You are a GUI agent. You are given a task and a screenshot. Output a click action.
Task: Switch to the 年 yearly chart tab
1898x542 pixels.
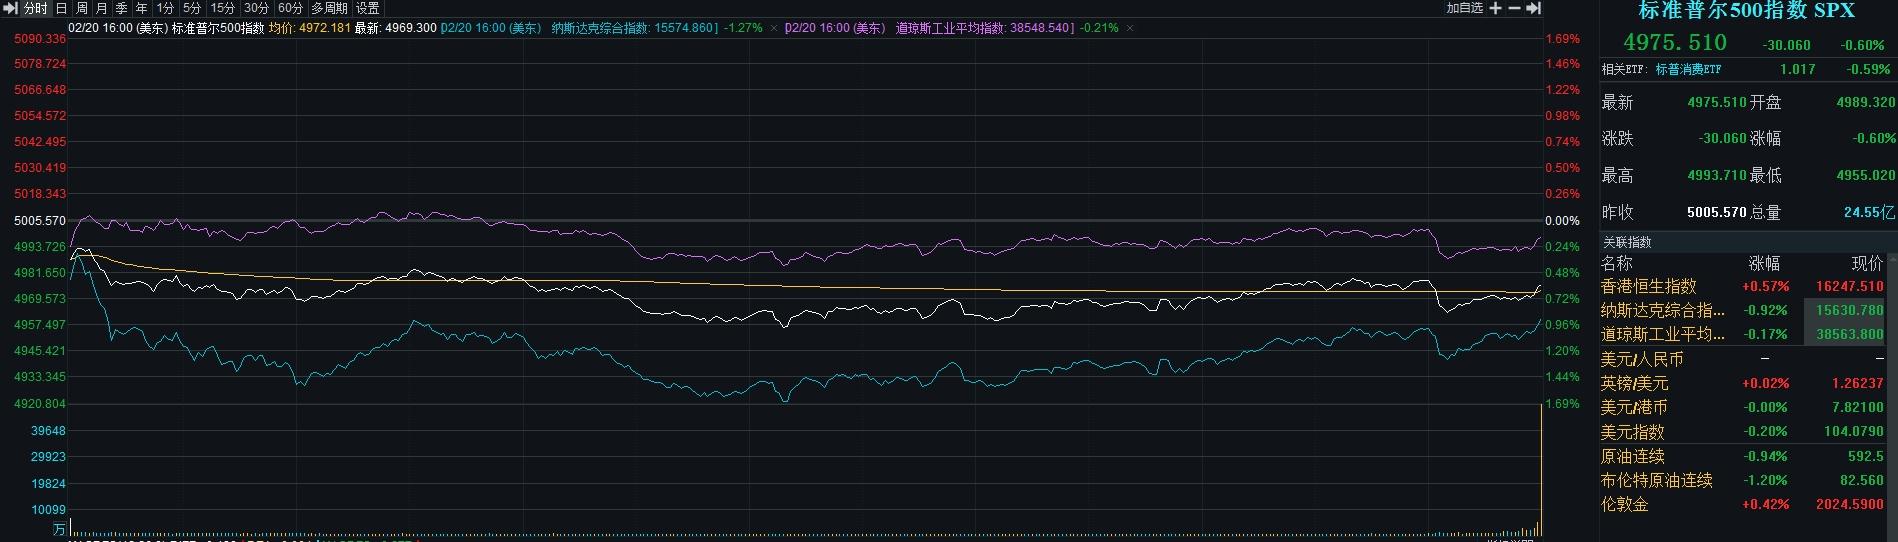tap(142, 8)
